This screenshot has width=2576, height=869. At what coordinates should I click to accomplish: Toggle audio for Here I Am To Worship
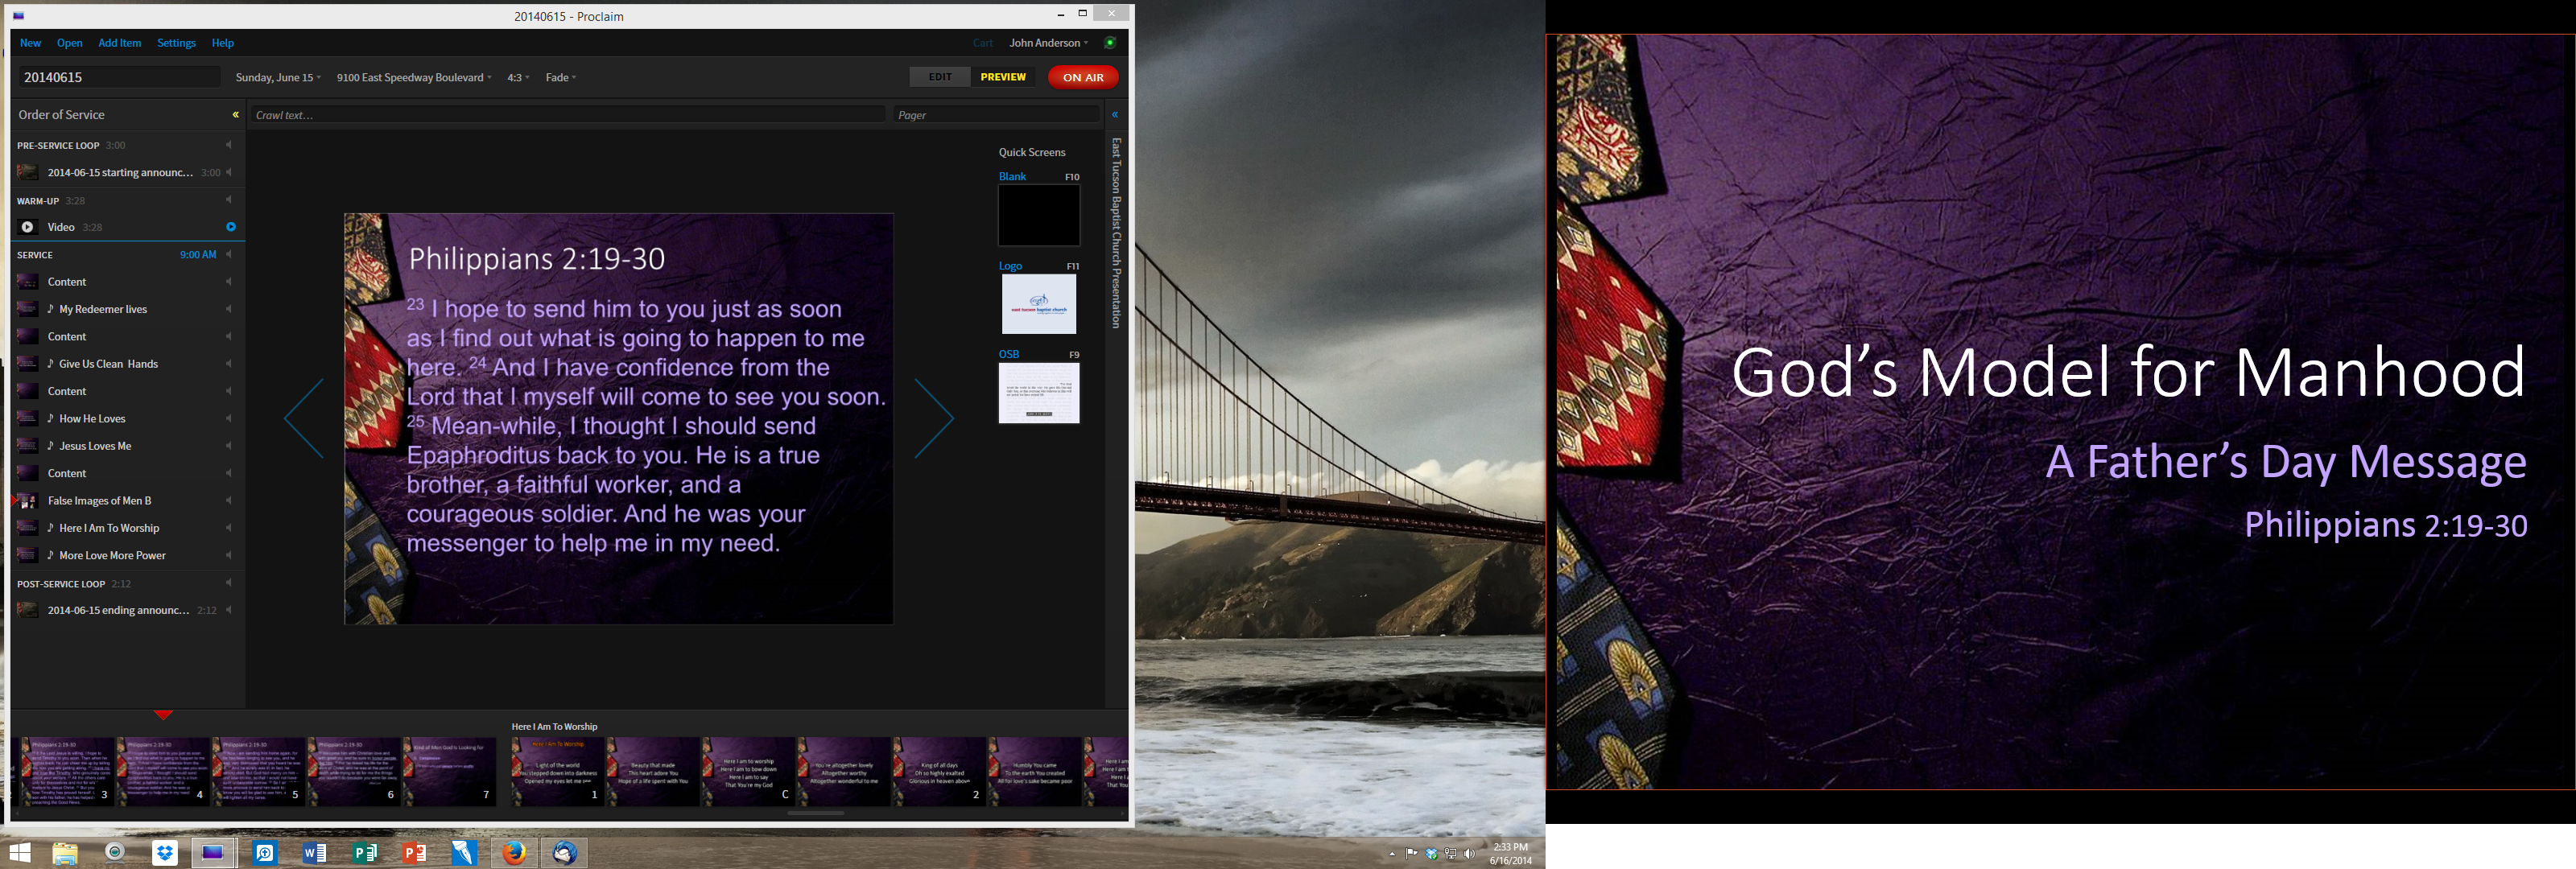pyautogui.click(x=229, y=528)
